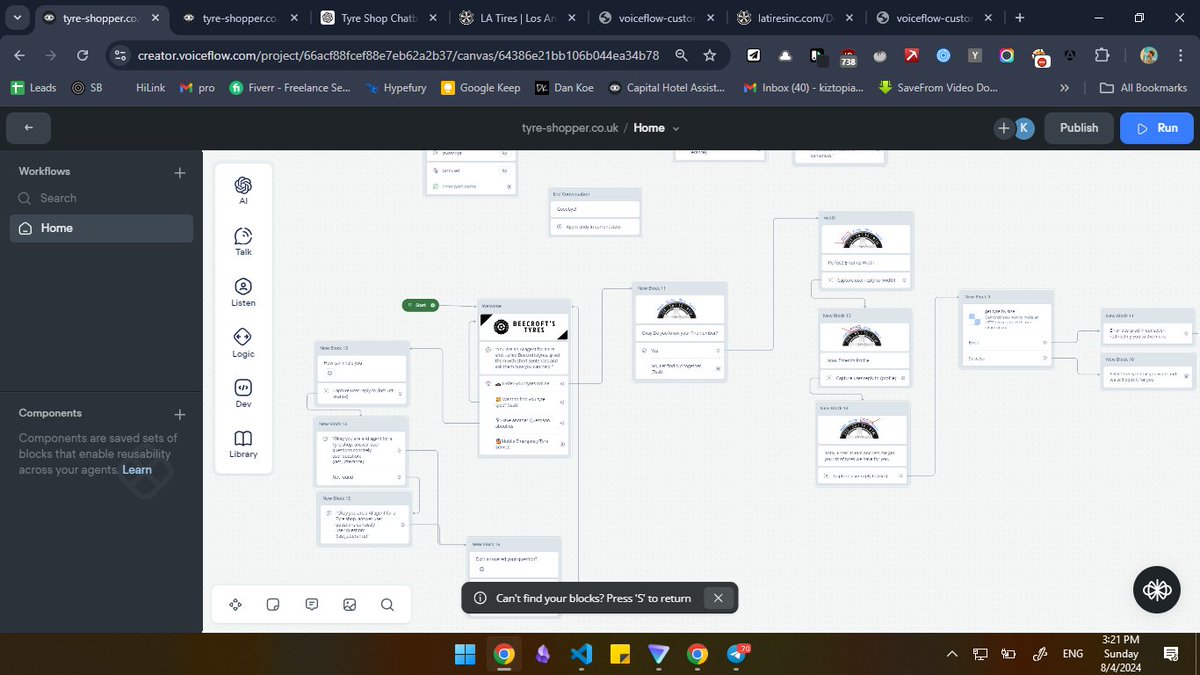This screenshot has width=1200, height=675.
Task: Click the image icon in bottom canvas toolbar
Action: coord(349,604)
